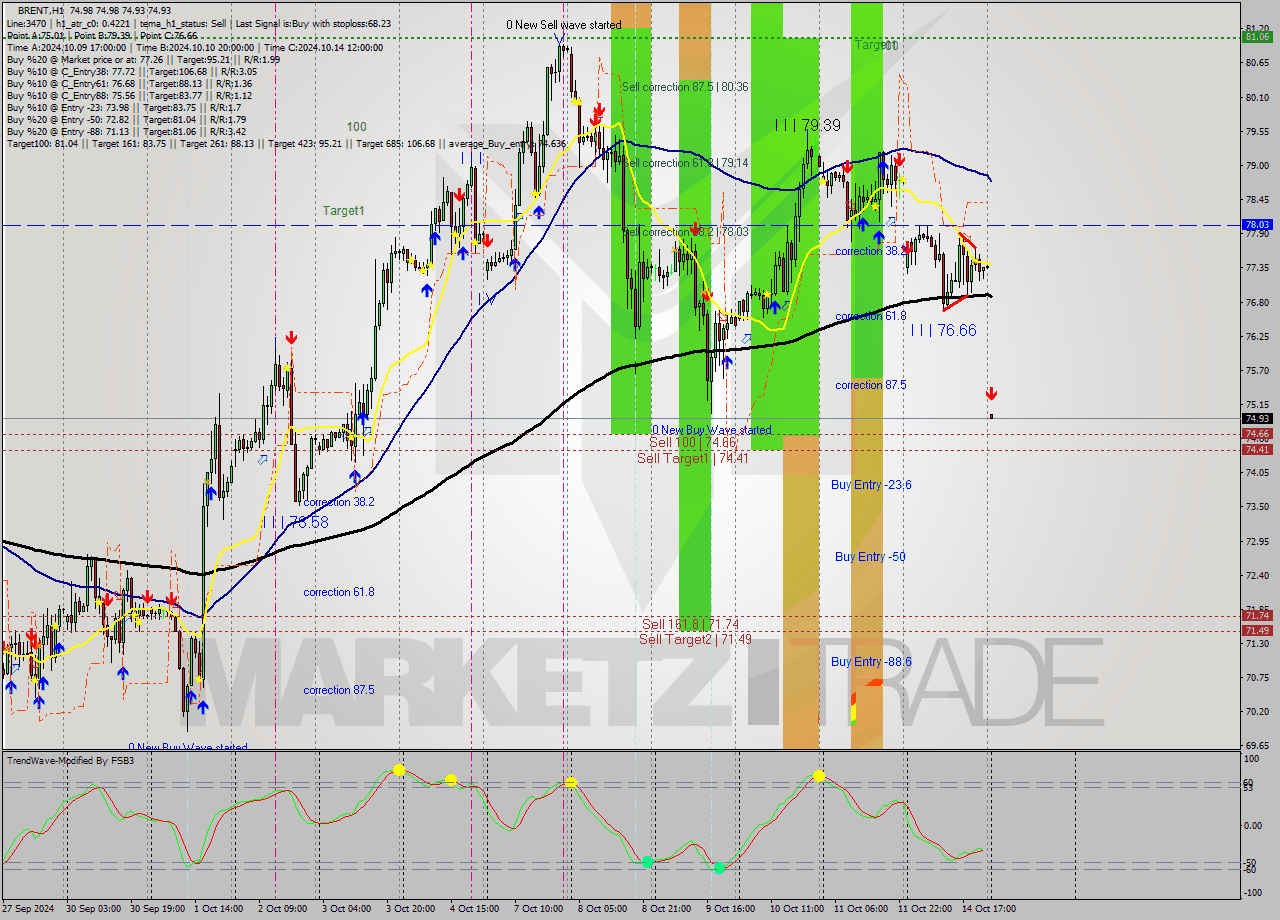
Task: Click the '0 New Sell wave started' label
Action: tap(563, 24)
